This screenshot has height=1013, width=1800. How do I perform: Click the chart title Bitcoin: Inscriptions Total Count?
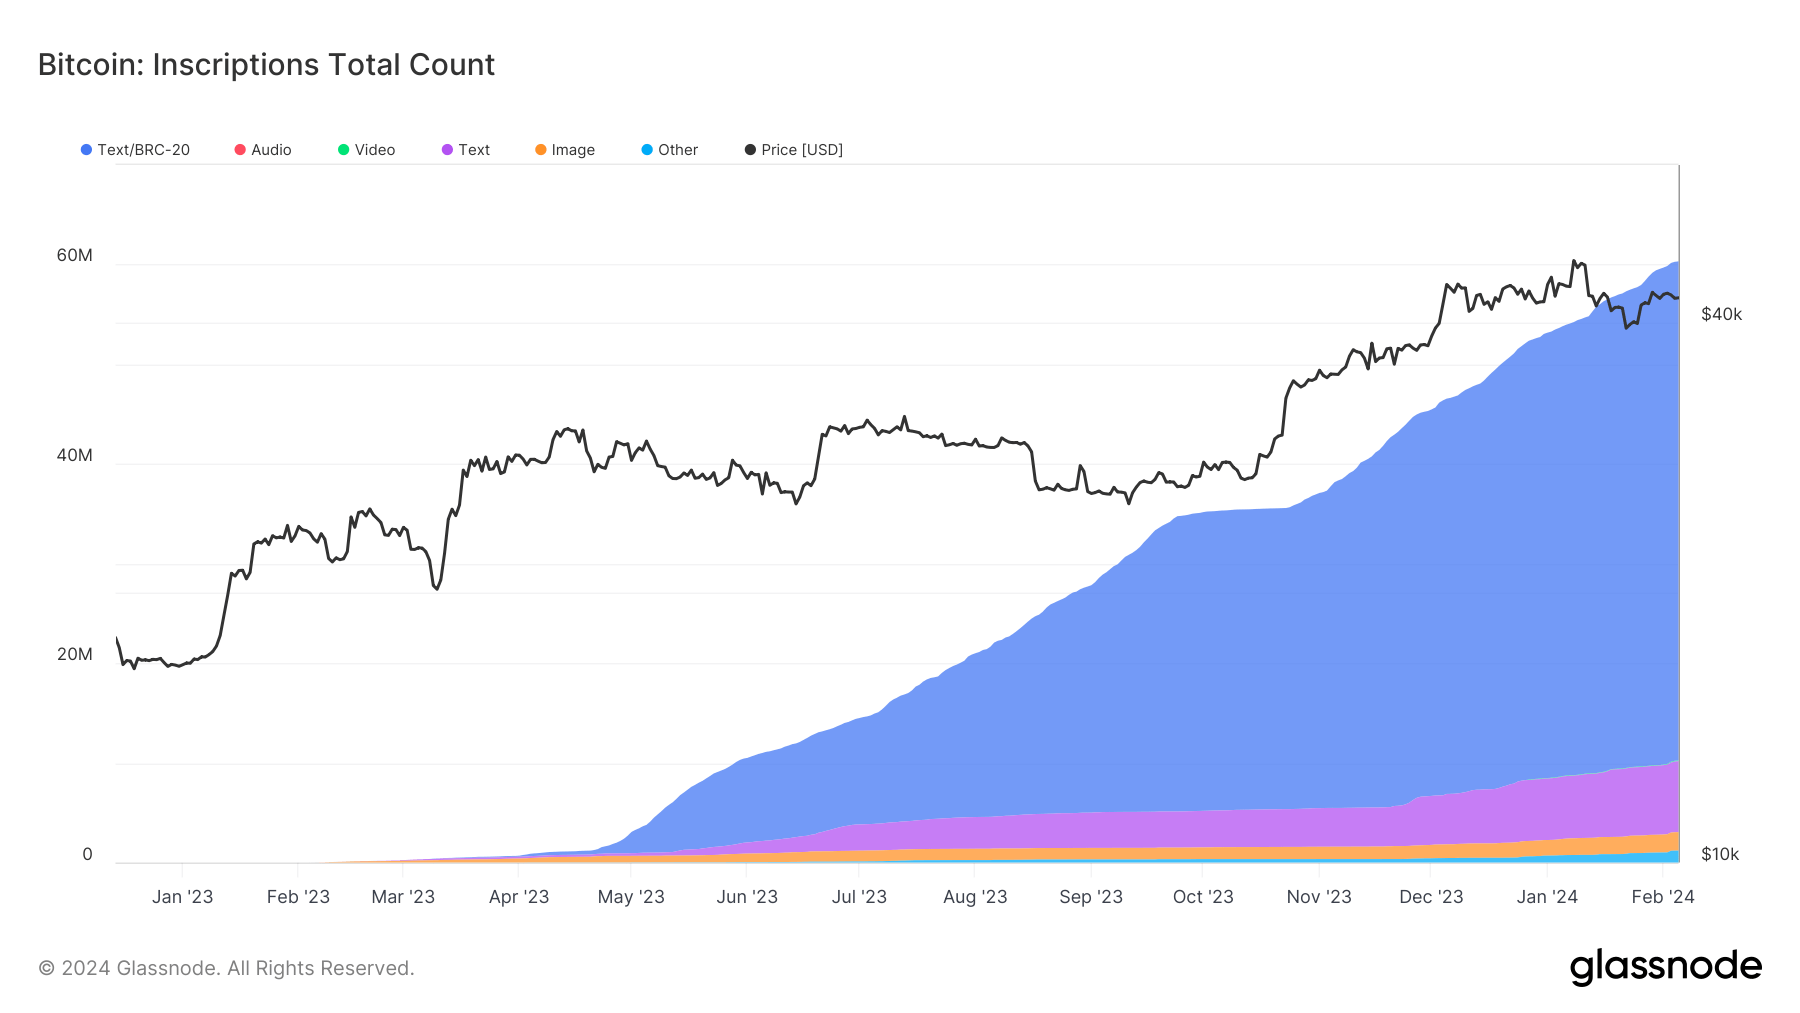[x=265, y=64]
